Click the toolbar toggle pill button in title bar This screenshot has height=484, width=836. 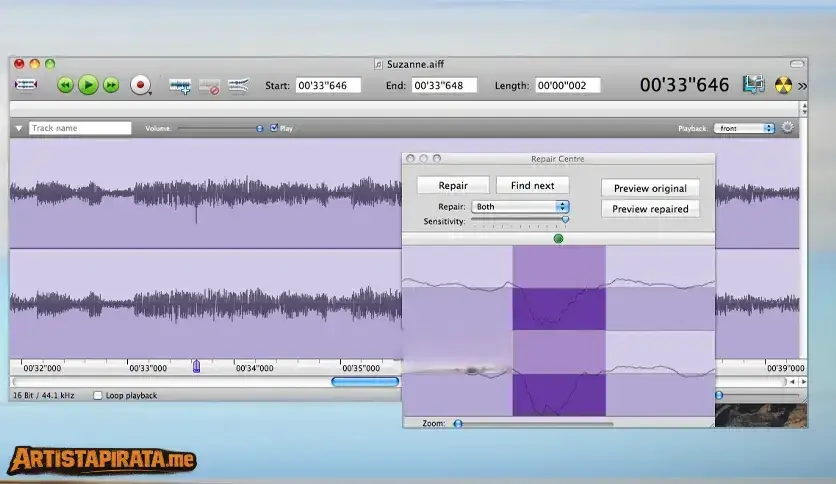coord(797,64)
